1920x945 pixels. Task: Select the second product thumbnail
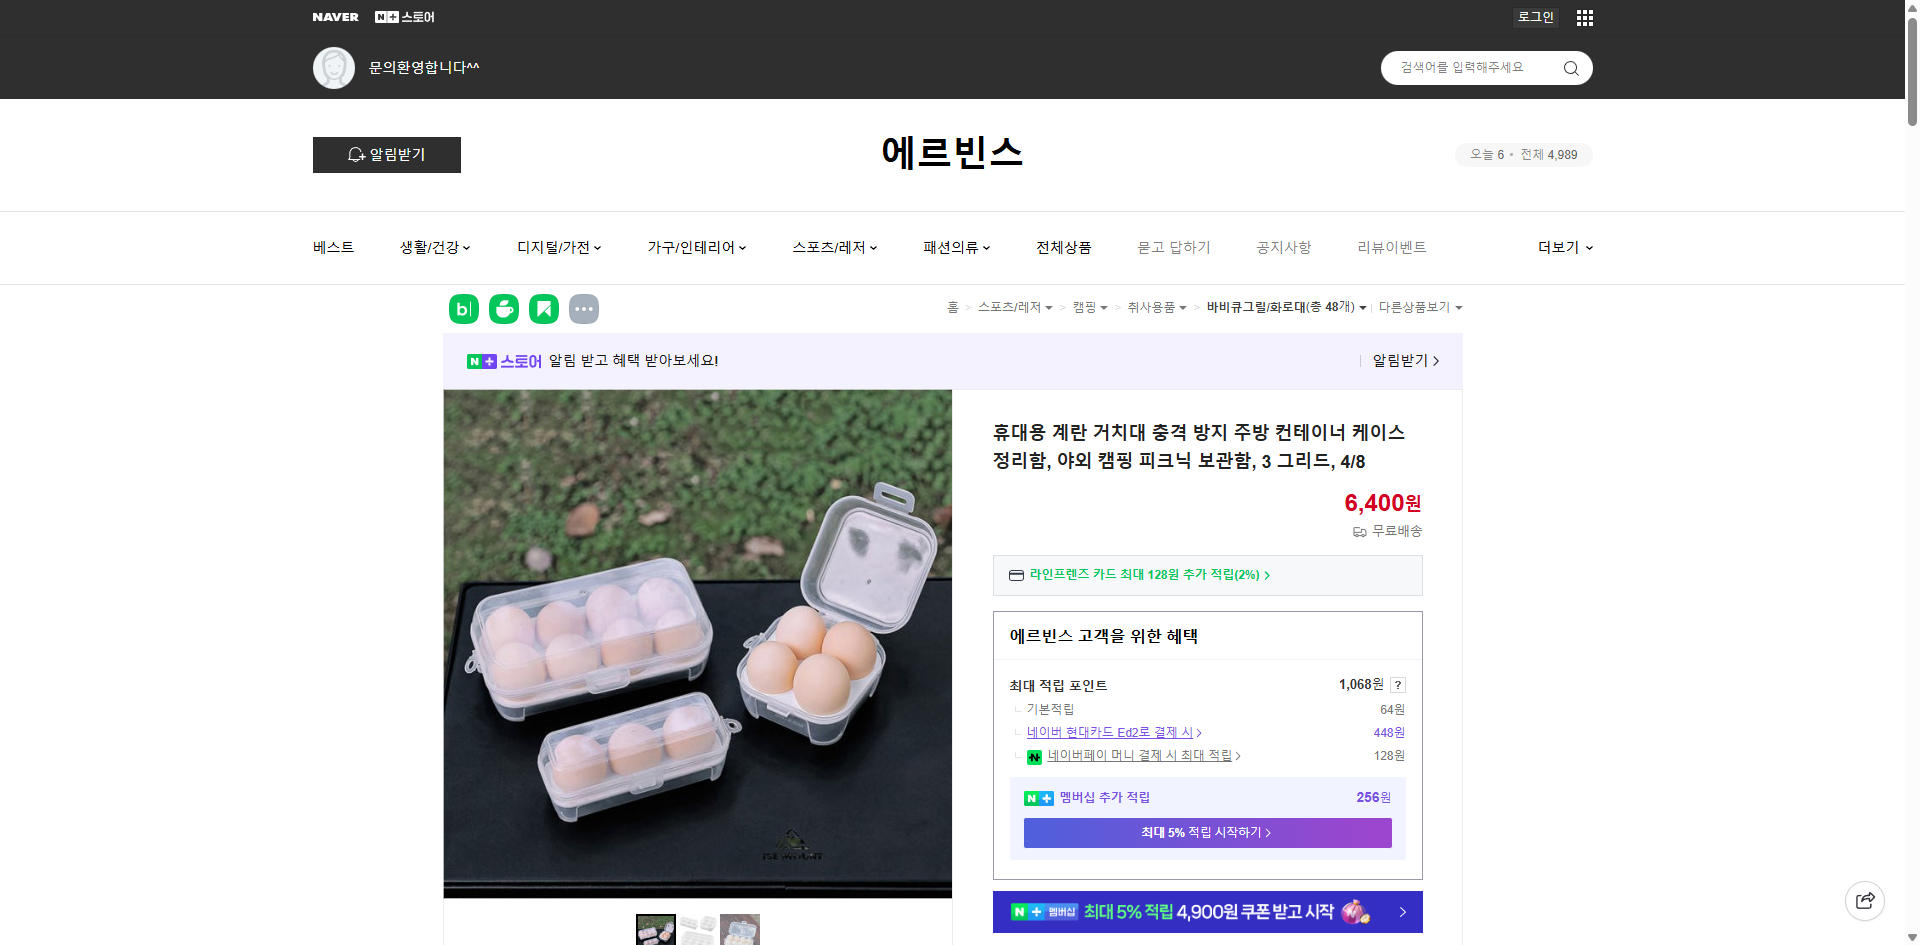(698, 929)
